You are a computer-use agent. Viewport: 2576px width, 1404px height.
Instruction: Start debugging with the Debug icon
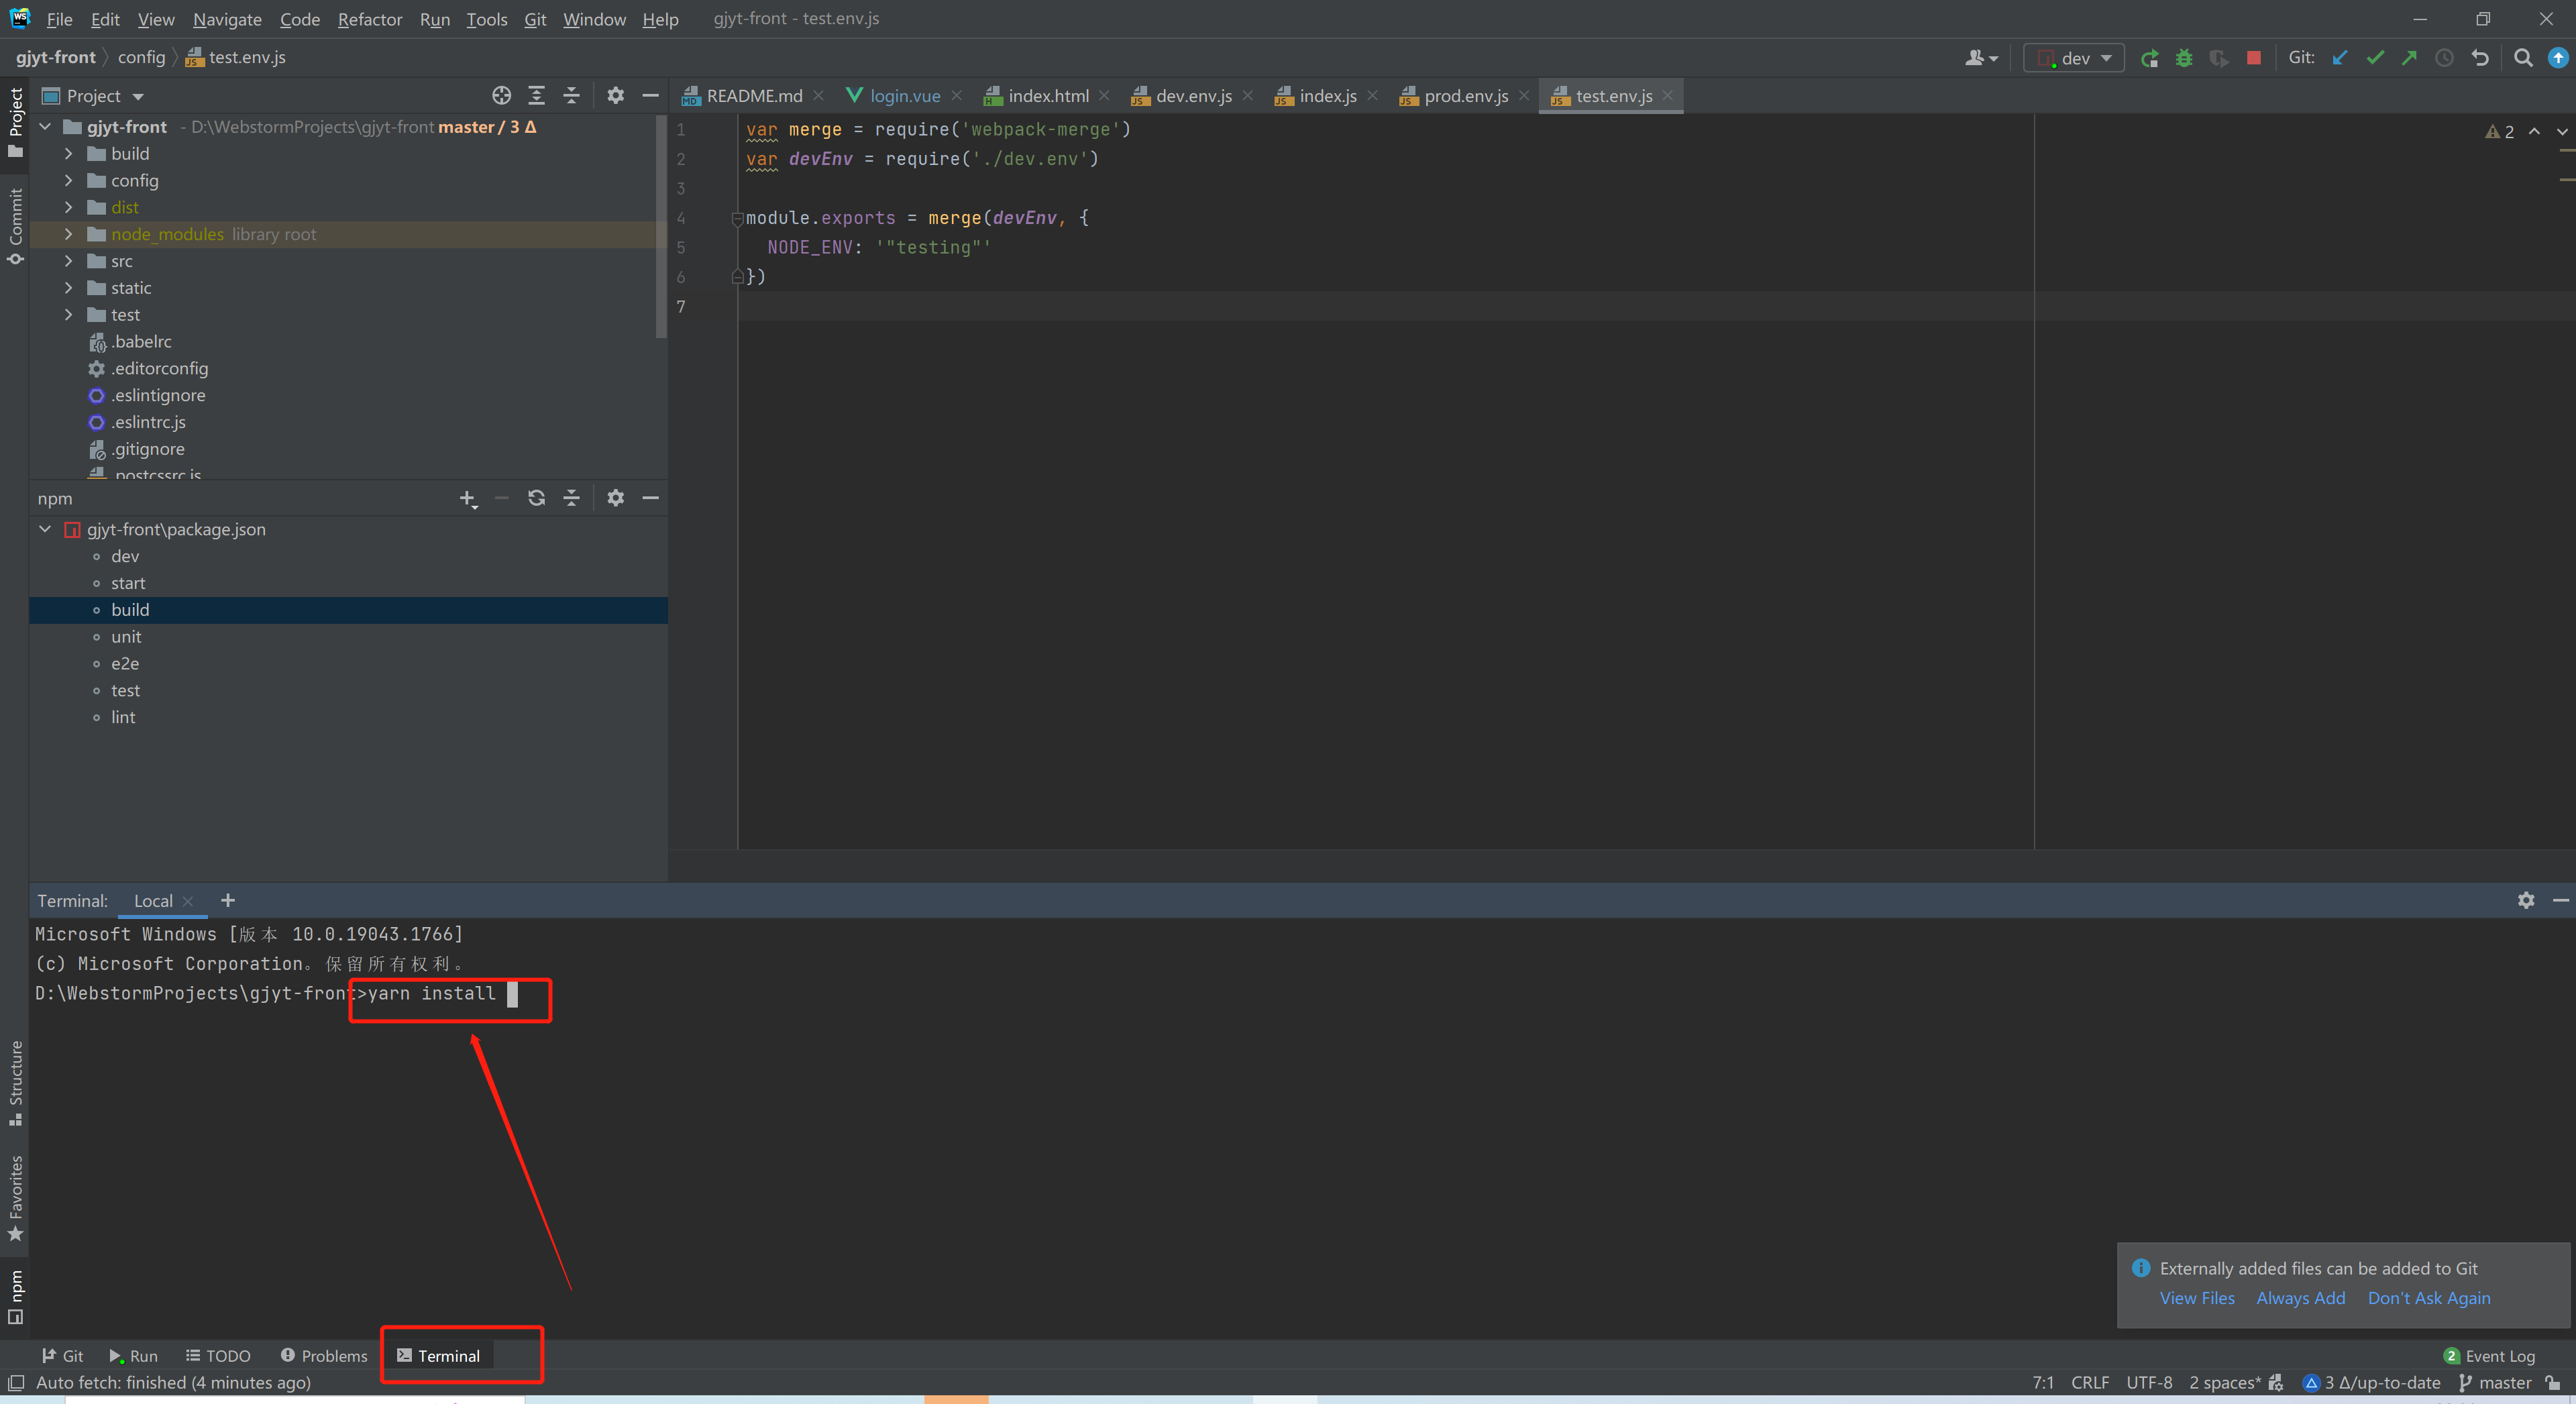point(2184,57)
